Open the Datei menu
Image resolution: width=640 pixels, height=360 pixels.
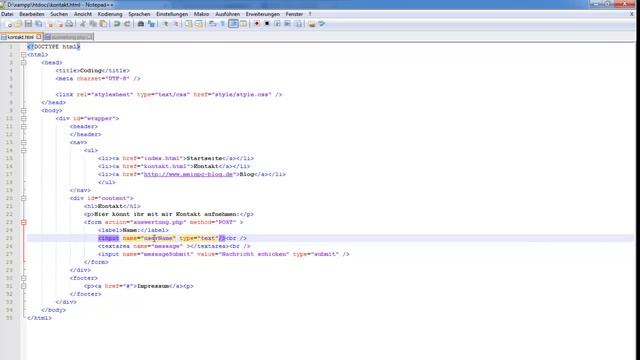click(7, 14)
